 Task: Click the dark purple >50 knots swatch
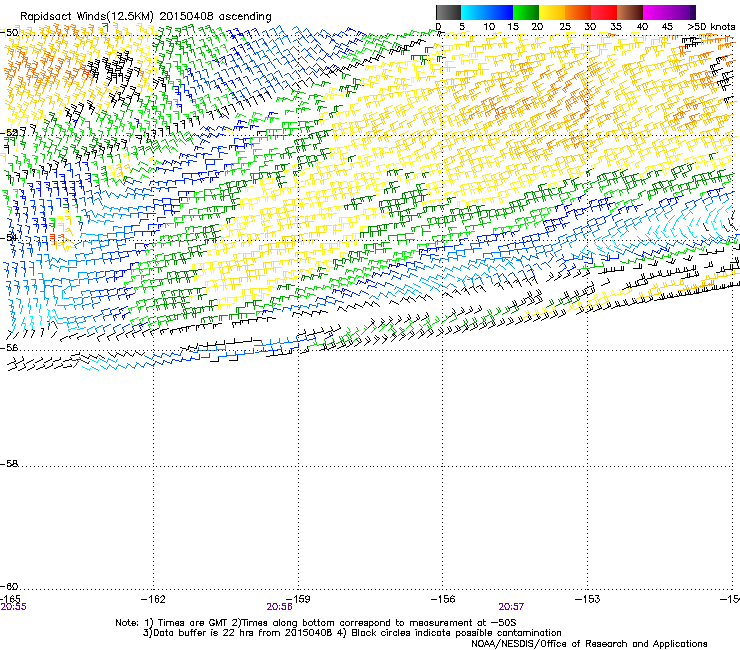coord(693,12)
